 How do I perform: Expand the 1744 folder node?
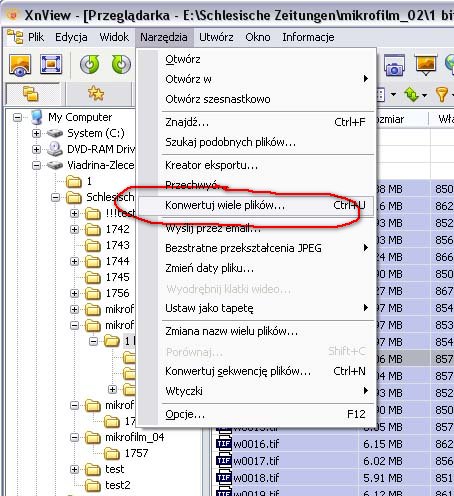pos(75,261)
